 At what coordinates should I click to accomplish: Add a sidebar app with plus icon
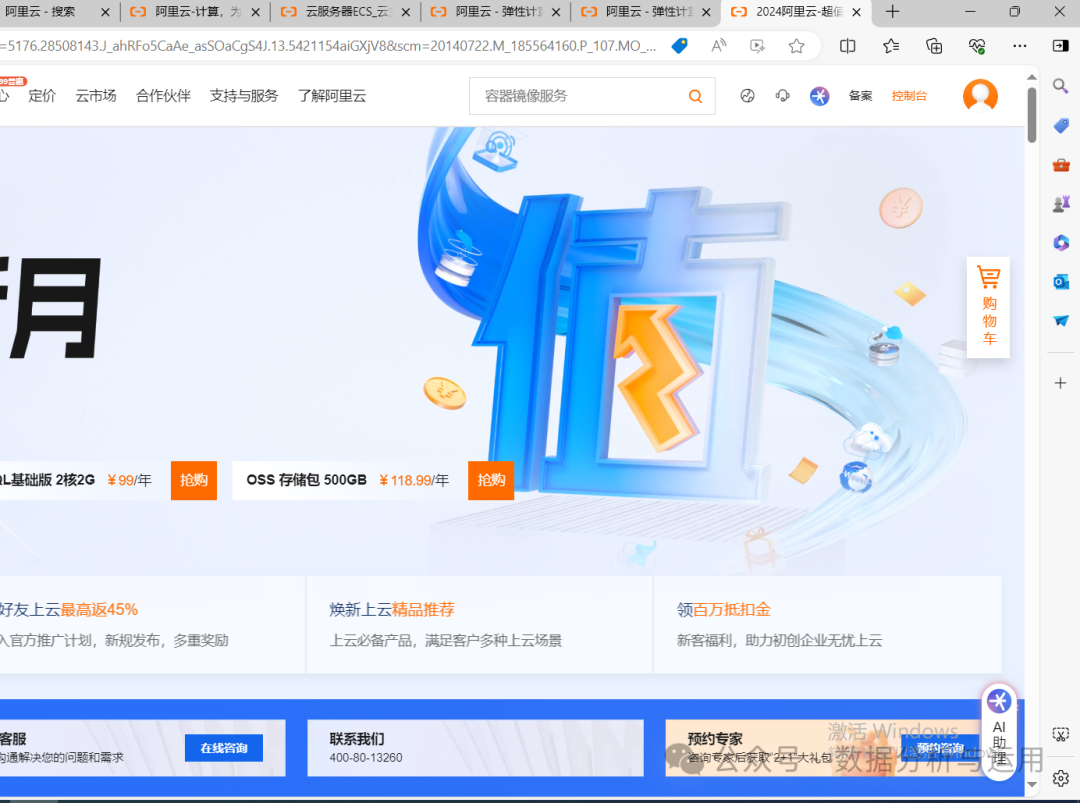coord(1061,383)
